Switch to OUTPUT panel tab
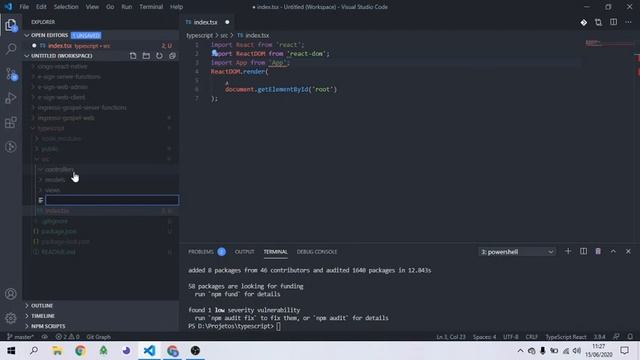 pos(244,252)
